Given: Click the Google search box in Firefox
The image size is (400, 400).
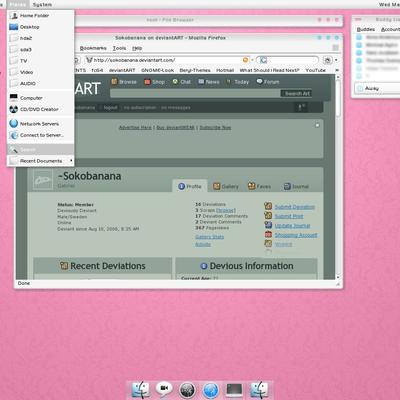Looking at the screenshot, I should [x=288, y=60].
